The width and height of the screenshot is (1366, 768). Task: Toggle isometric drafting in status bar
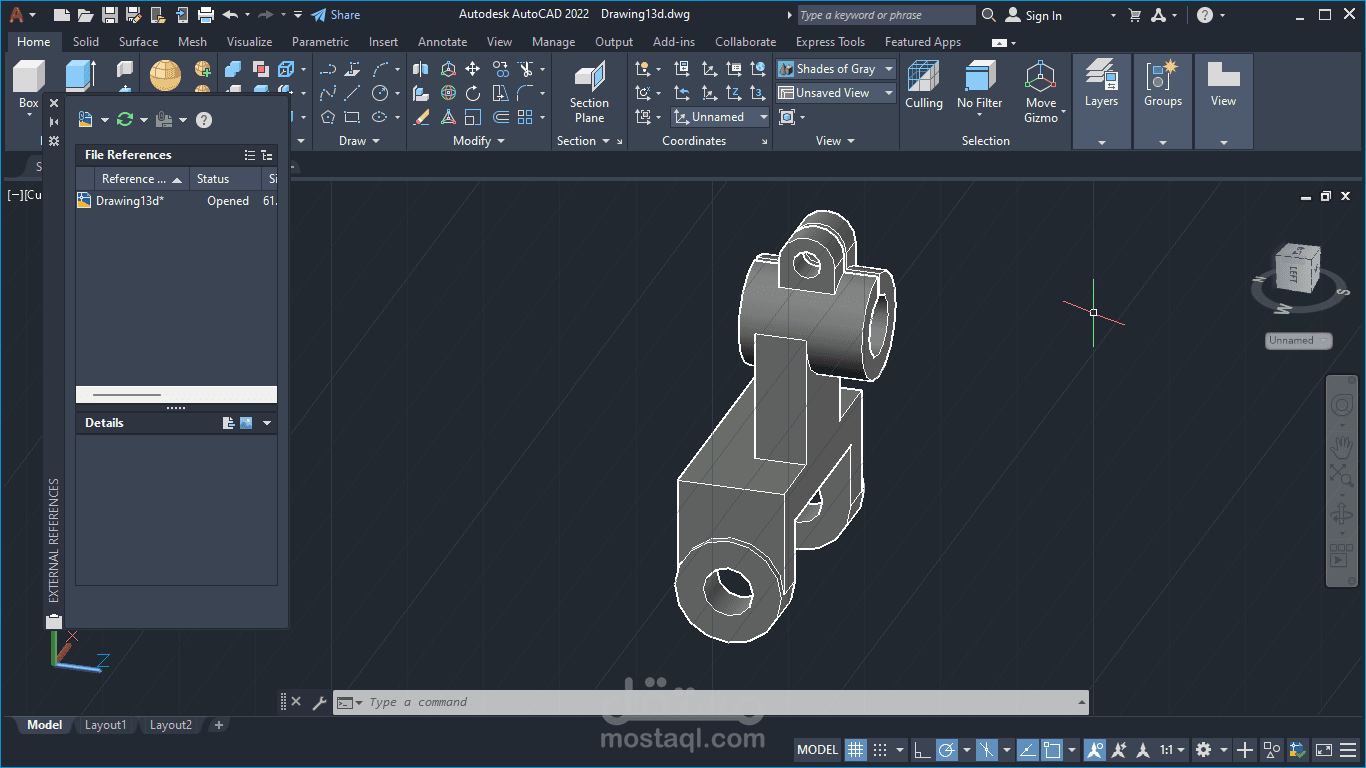pyautogui.click(x=987, y=749)
